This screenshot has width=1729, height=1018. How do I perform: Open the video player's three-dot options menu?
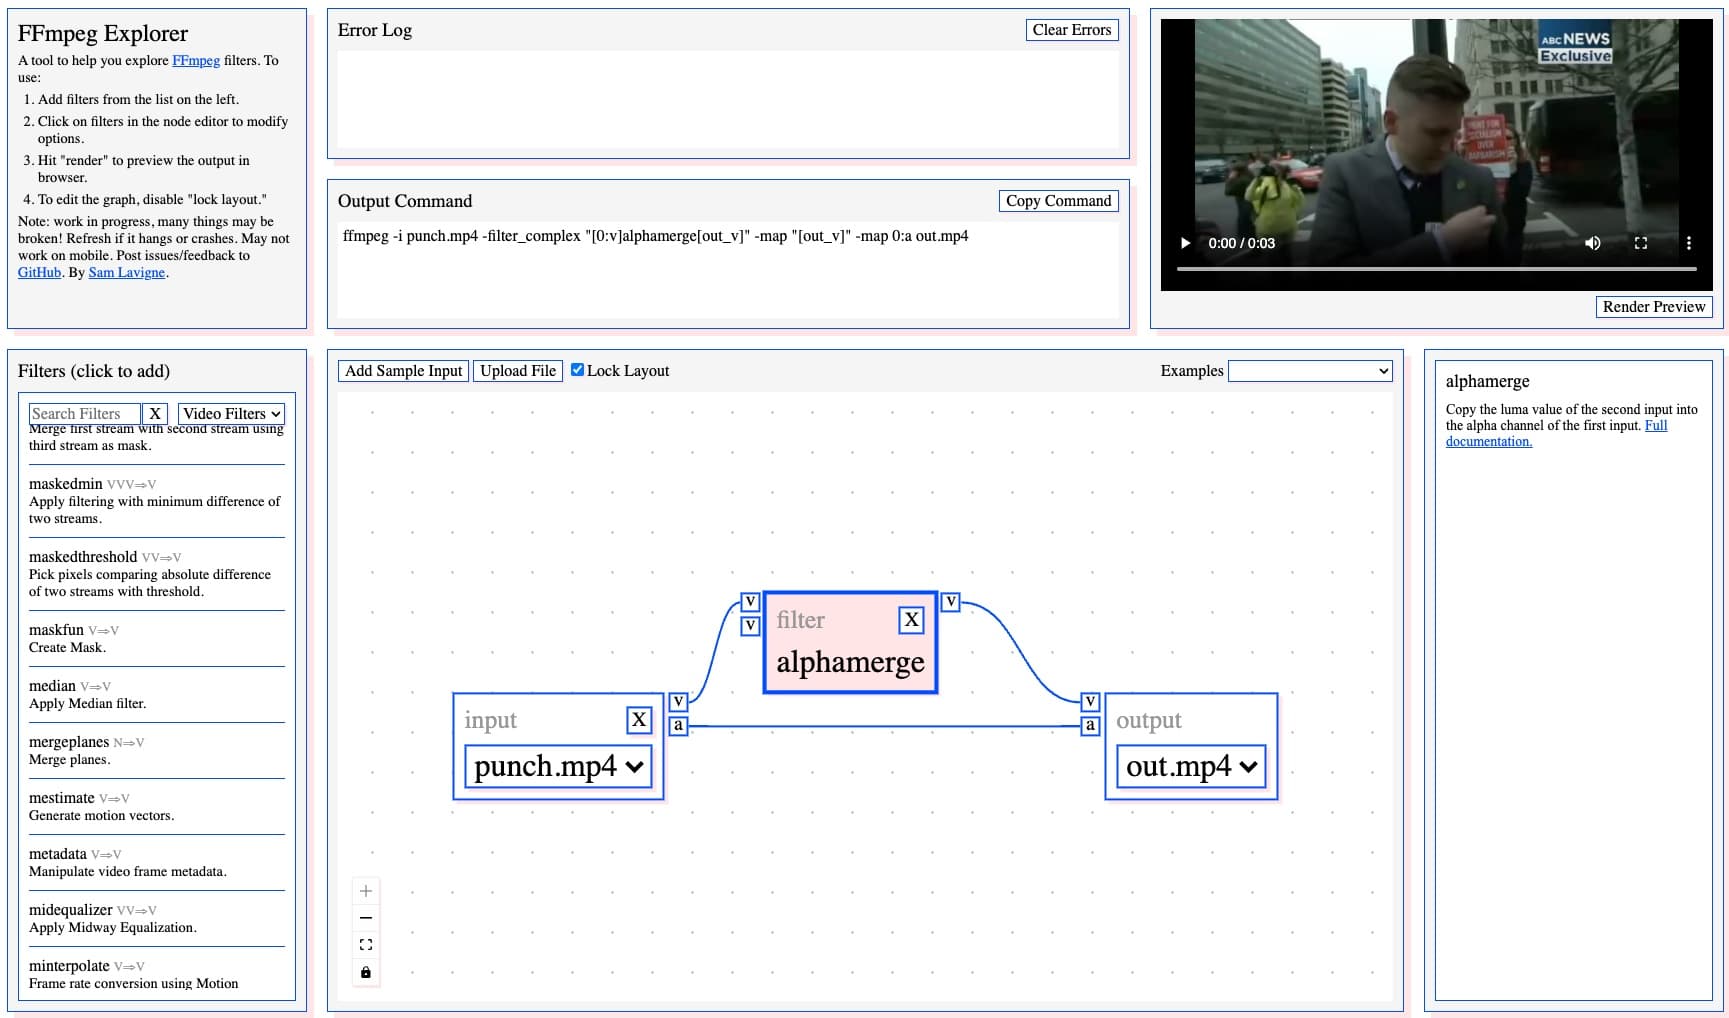(1690, 243)
